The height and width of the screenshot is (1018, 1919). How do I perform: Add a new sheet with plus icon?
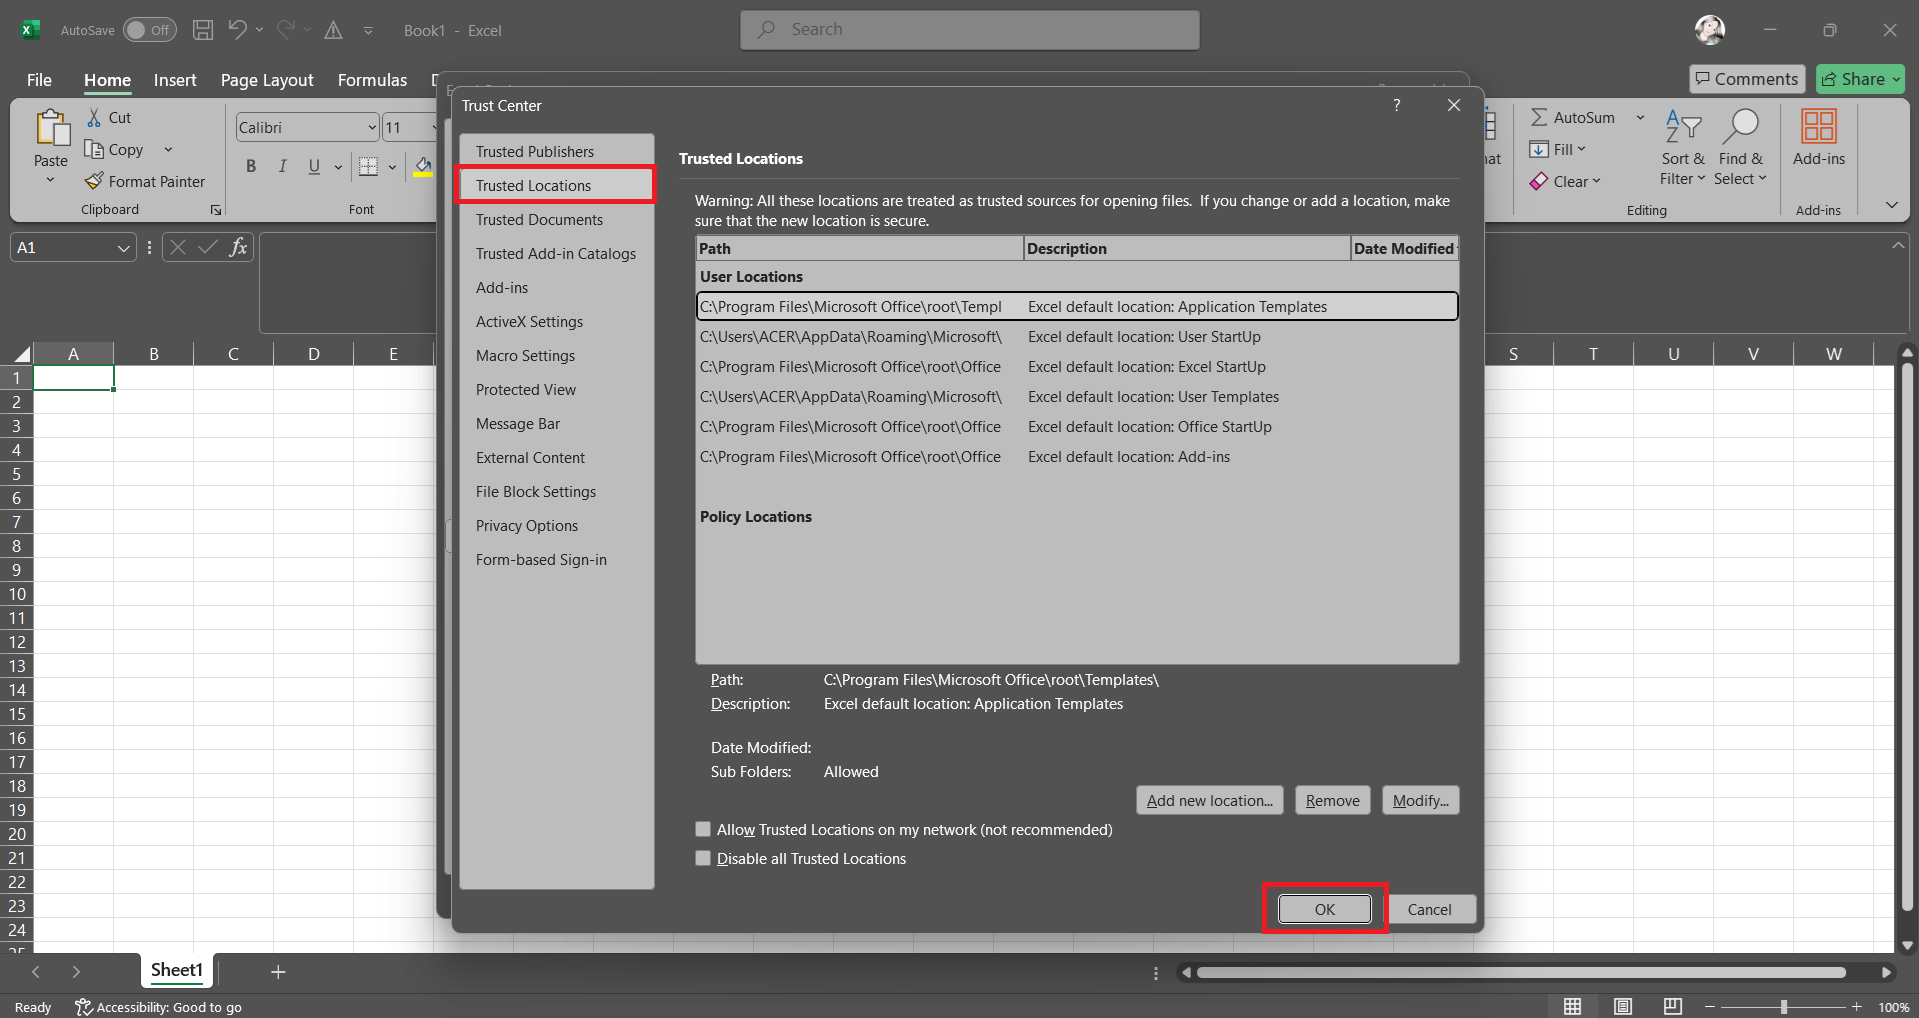coord(278,971)
